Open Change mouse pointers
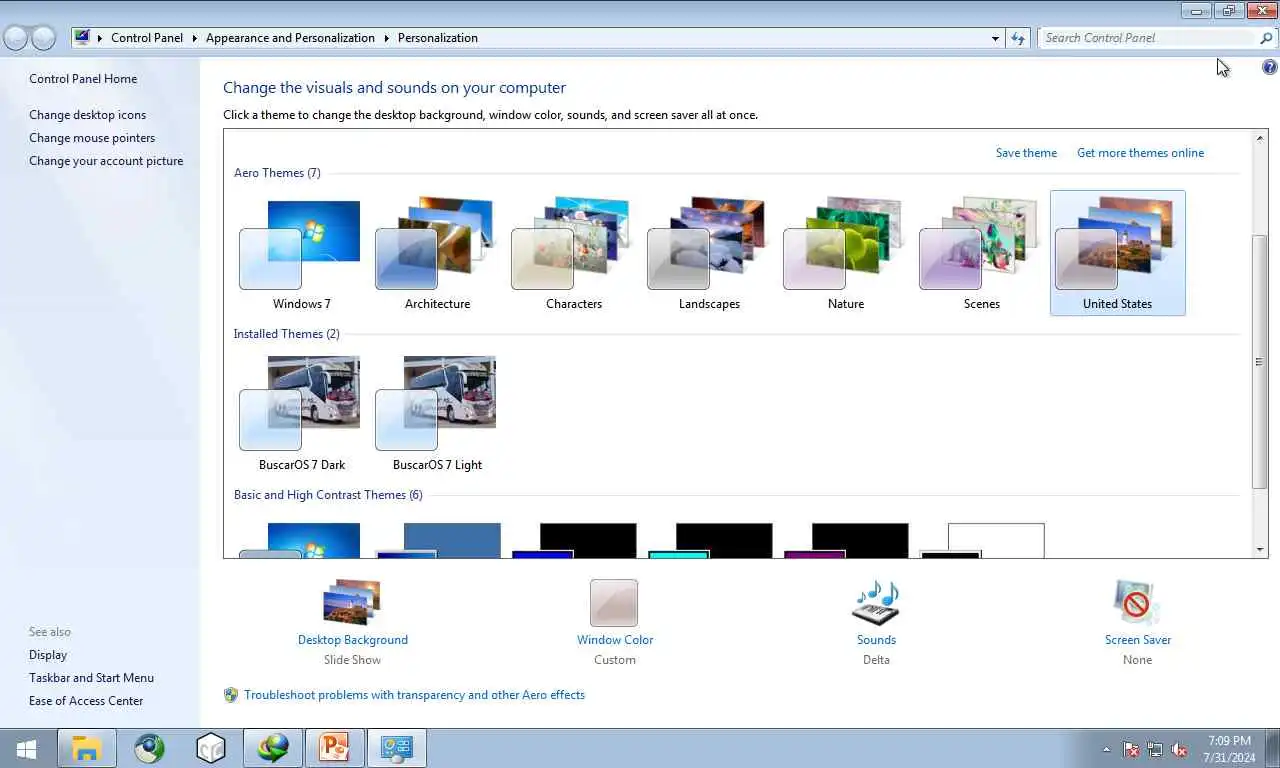Screen dimensions: 1280x768 click(92, 138)
